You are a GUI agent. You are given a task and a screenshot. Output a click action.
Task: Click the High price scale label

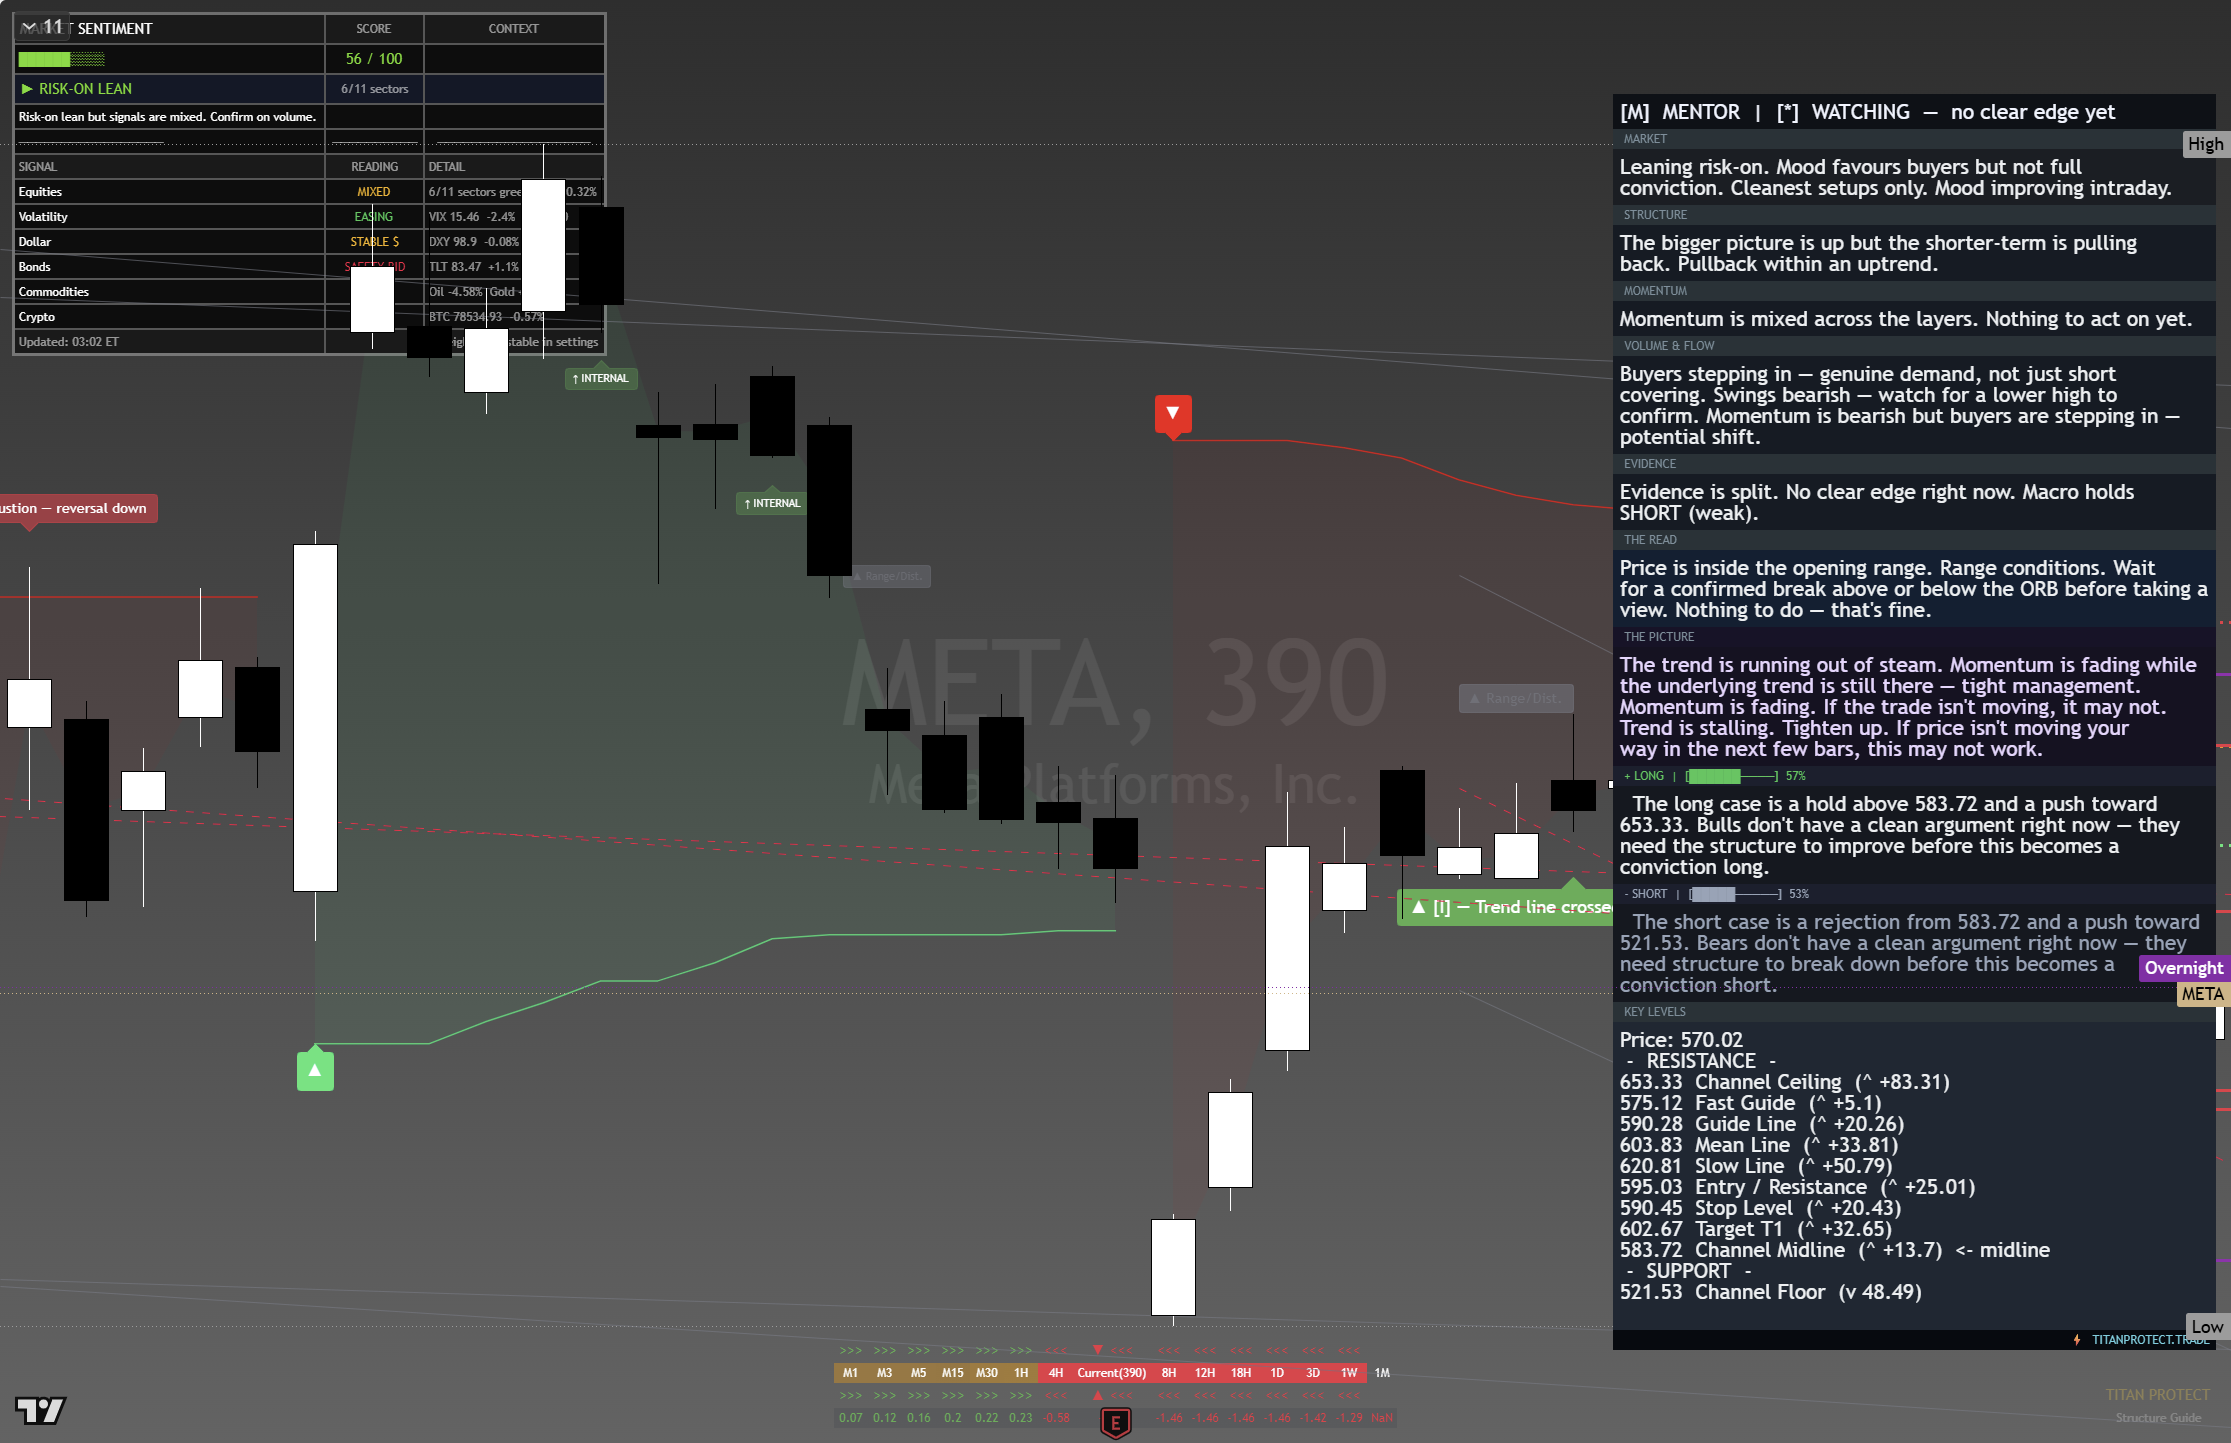[x=2205, y=144]
